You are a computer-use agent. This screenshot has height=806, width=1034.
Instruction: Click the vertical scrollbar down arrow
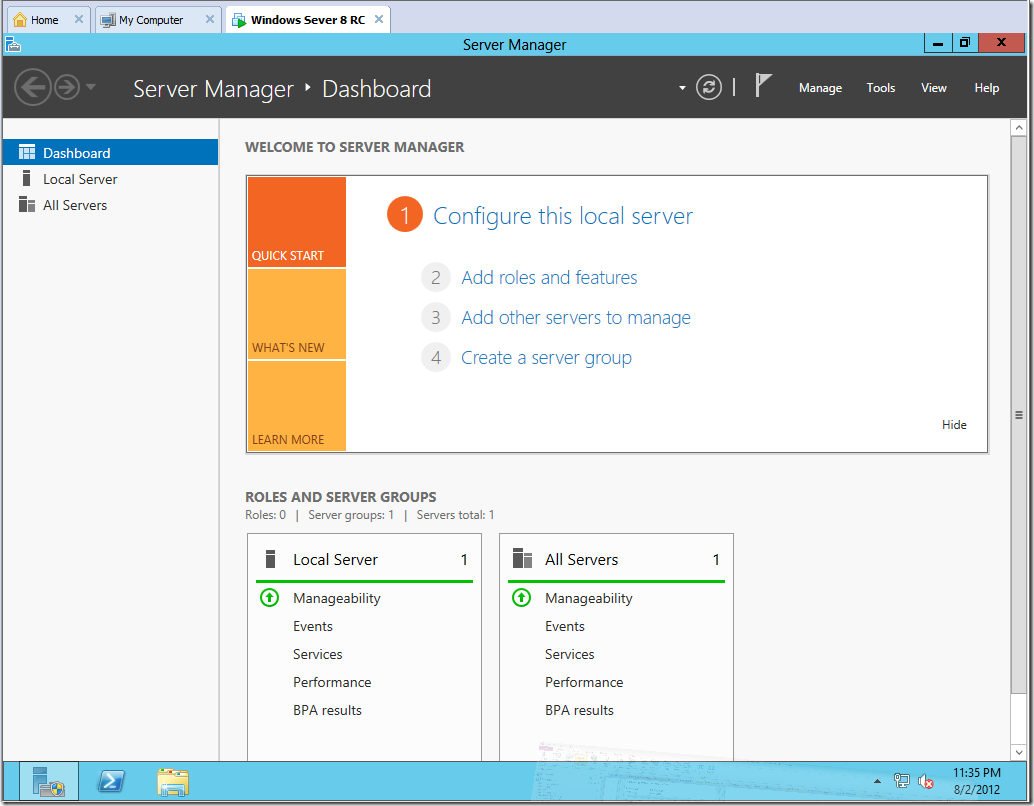click(x=1018, y=751)
